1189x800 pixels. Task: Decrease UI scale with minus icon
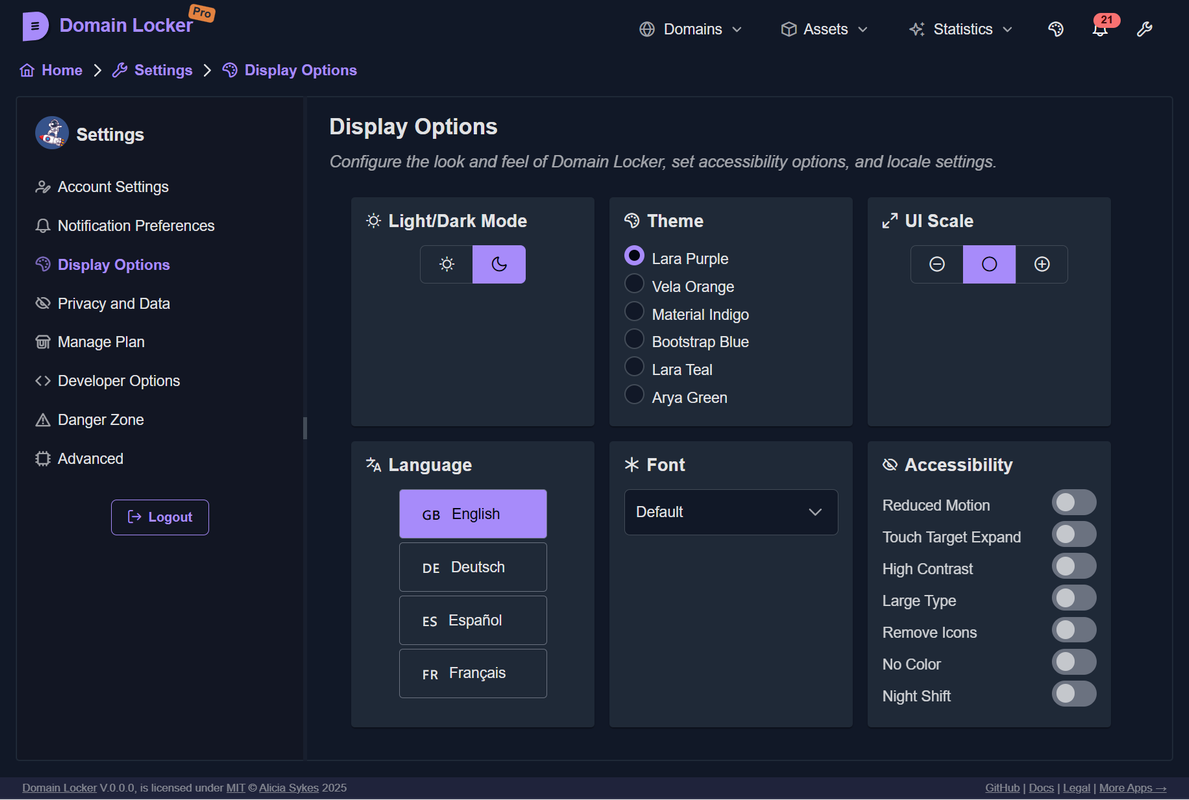tap(936, 264)
